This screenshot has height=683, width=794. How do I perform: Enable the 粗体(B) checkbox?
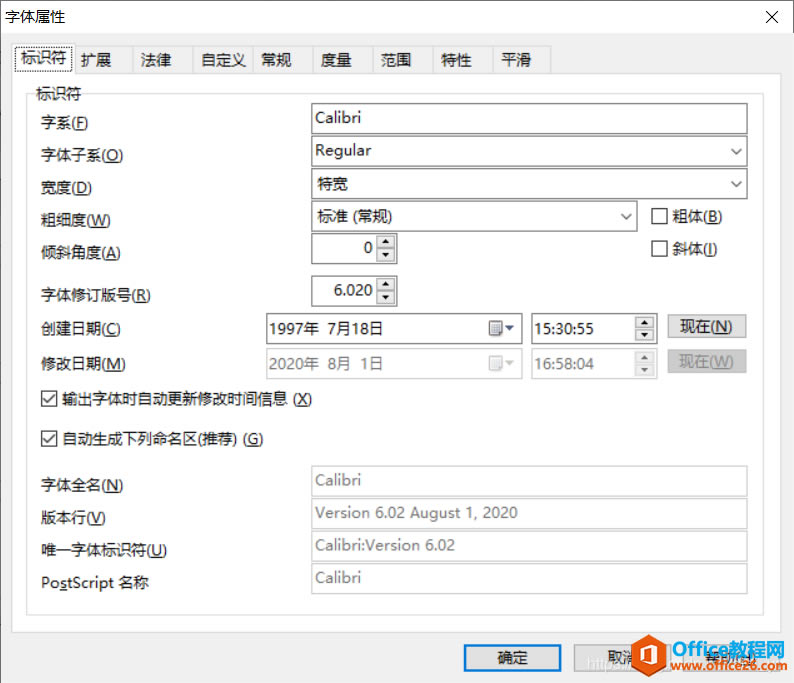[659, 216]
